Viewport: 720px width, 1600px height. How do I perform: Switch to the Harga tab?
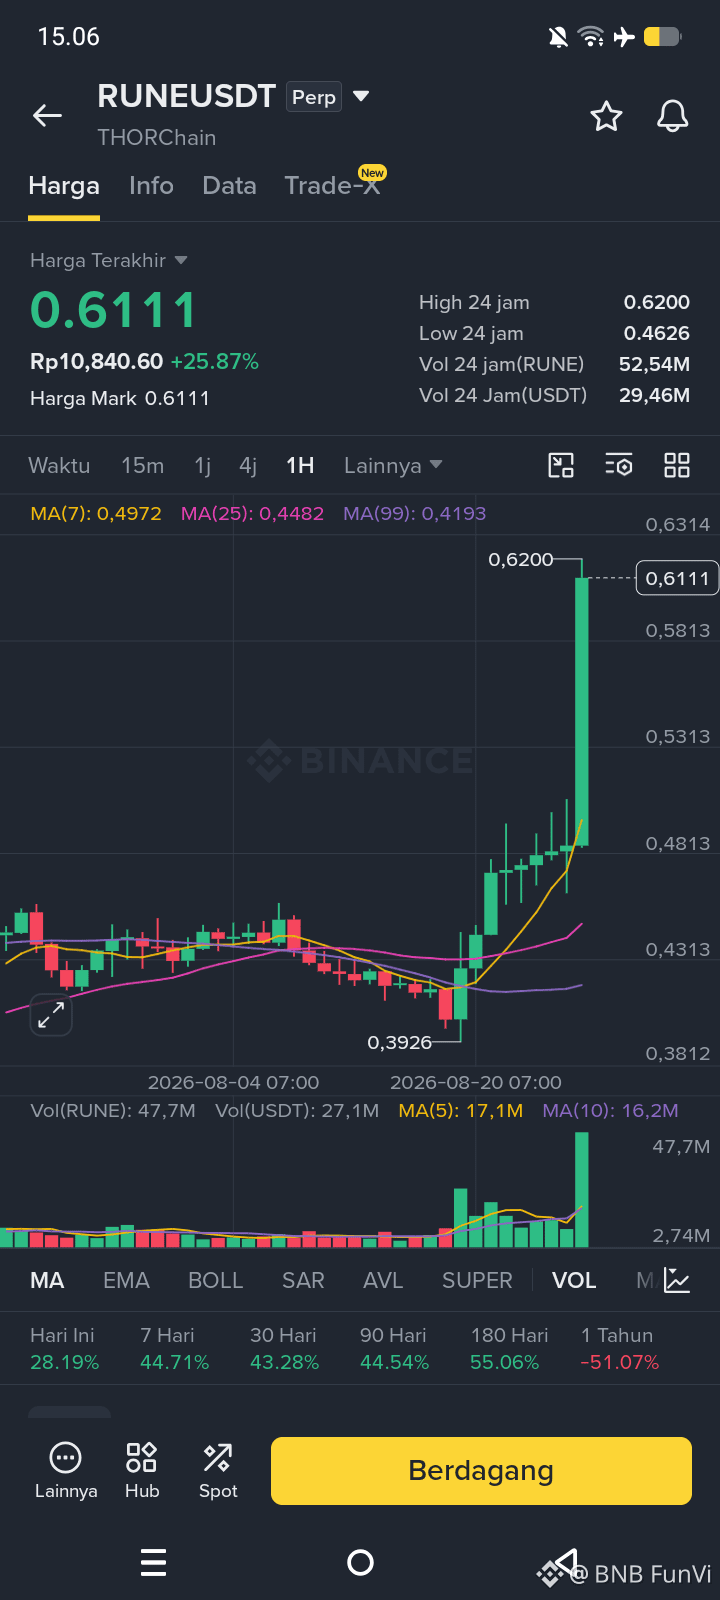pyautogui.click(x=64, y=186)
